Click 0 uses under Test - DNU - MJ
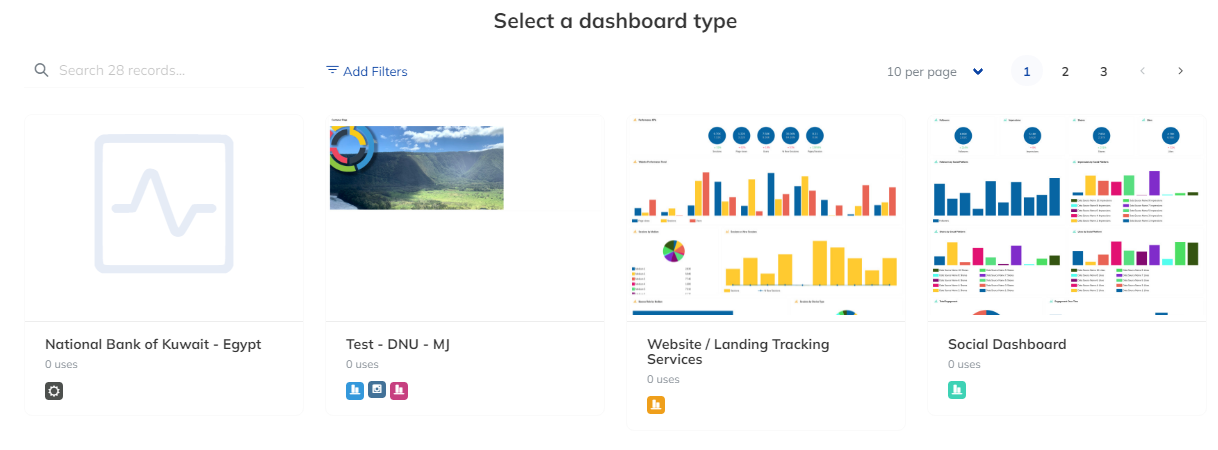1218x450 pixels. (362, 365)
